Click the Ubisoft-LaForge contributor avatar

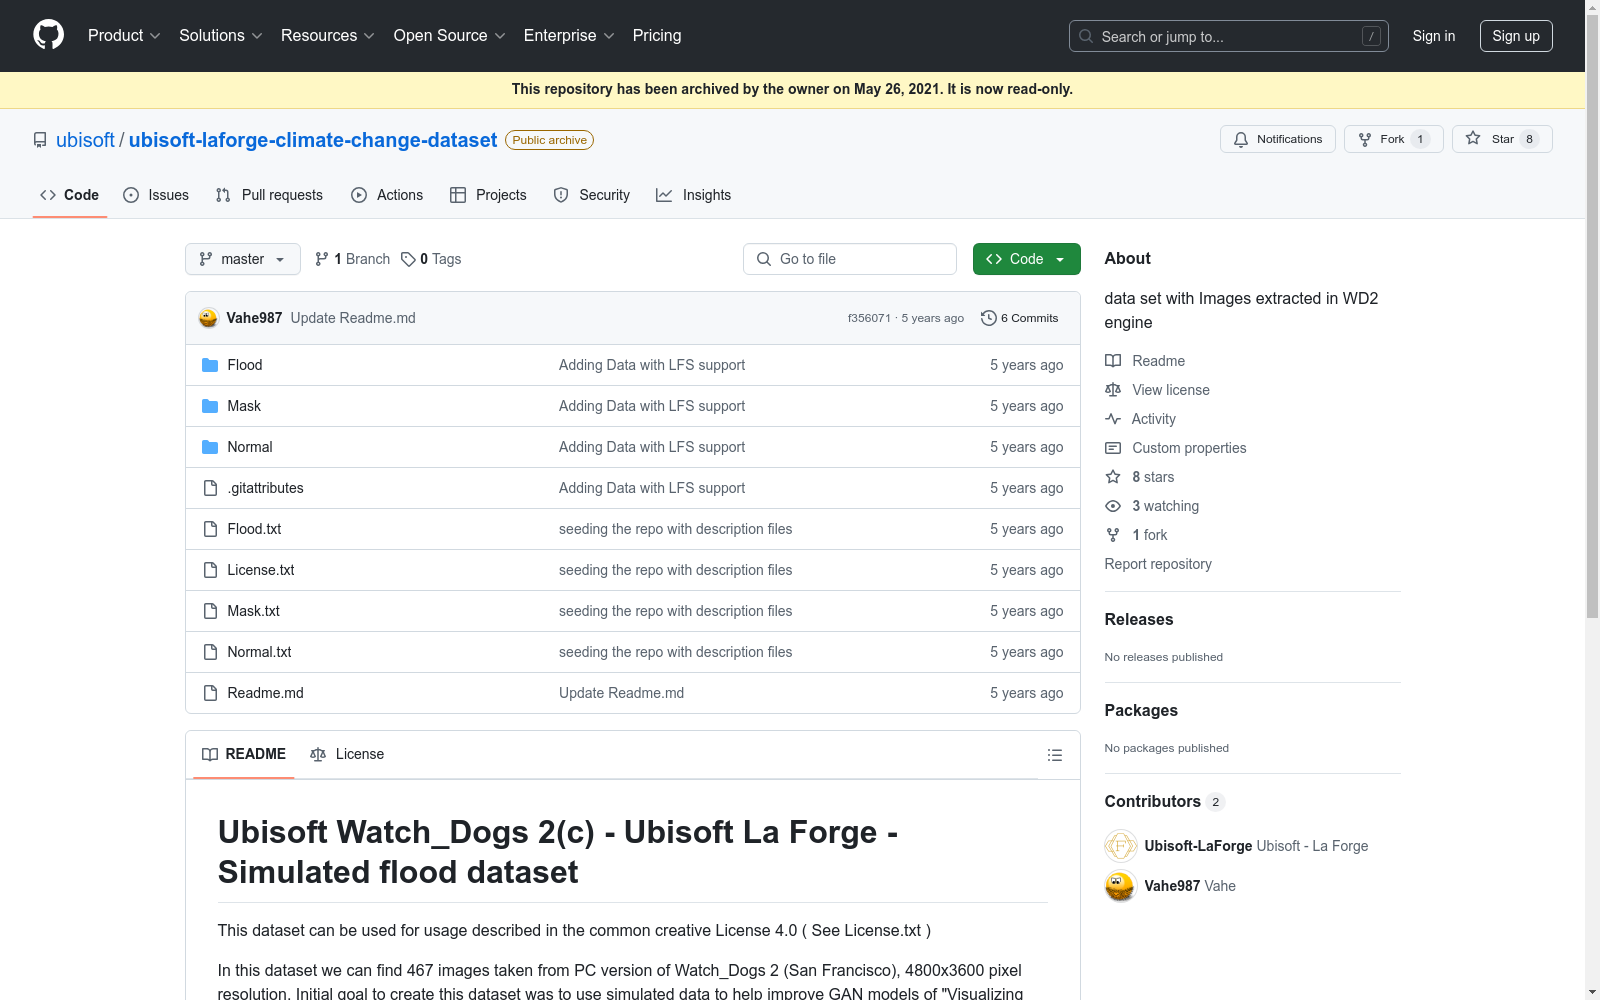click(1121, 846)
